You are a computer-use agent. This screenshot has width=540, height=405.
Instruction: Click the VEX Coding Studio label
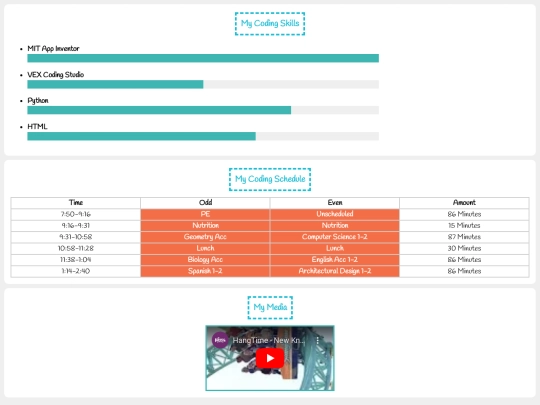(56, 75)
